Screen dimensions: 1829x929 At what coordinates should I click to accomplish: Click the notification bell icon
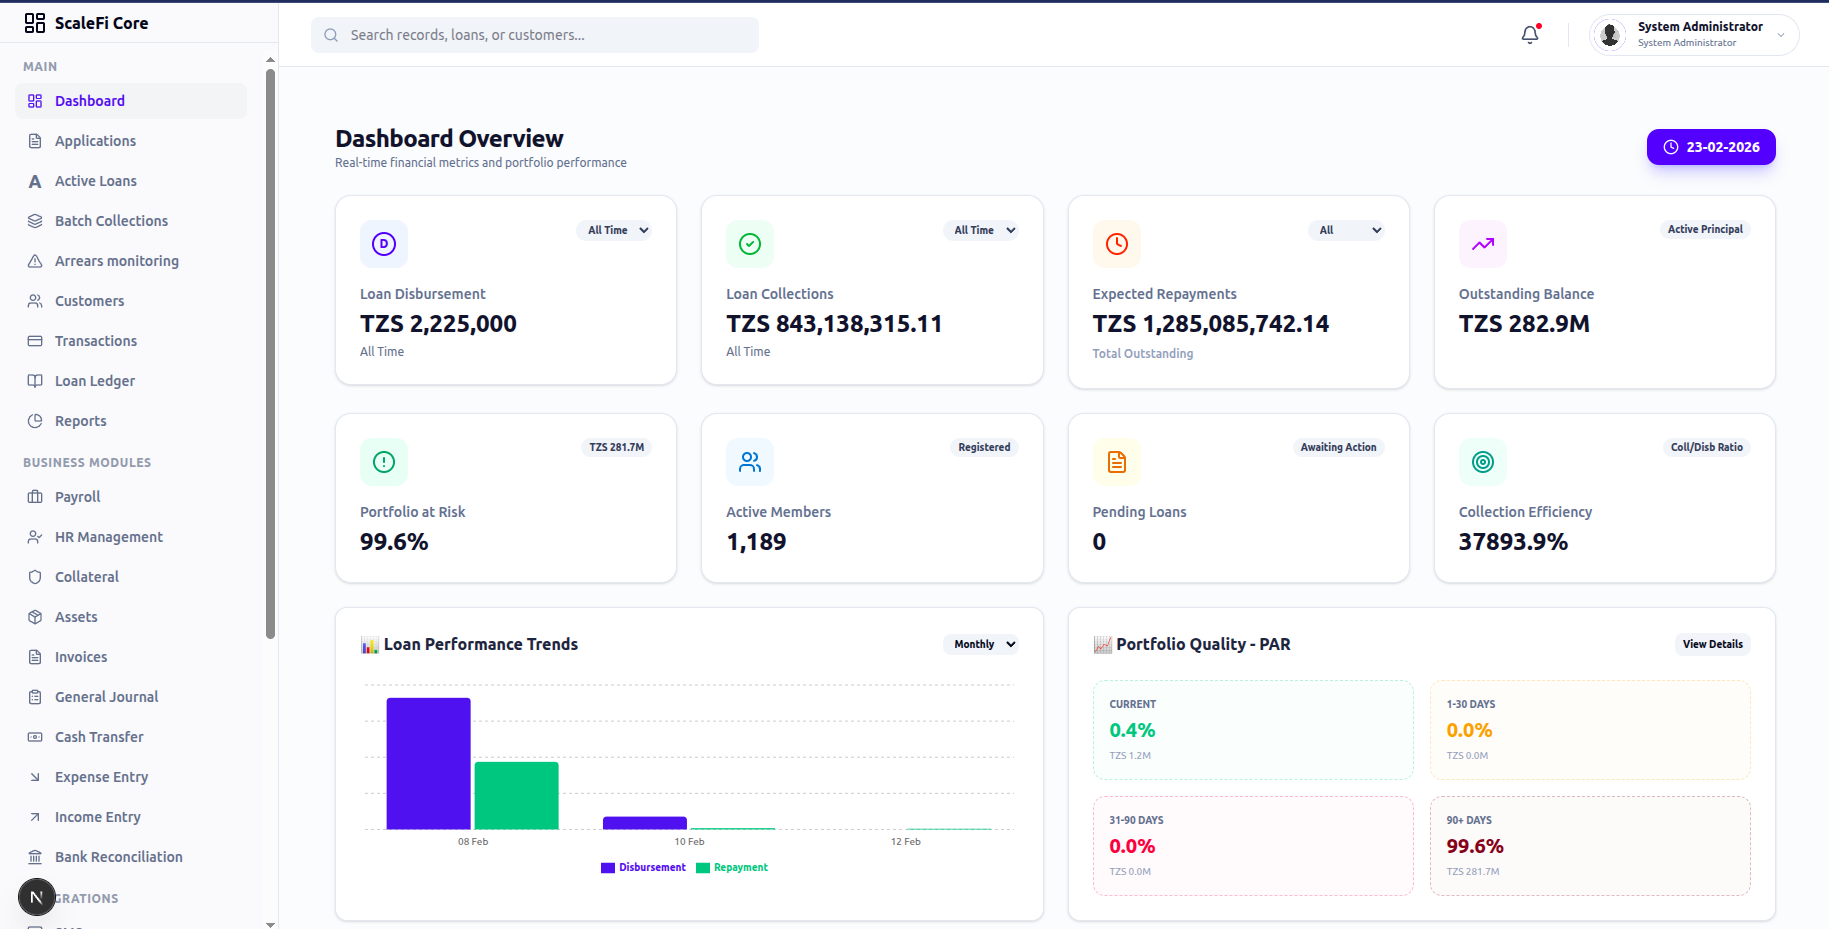click(1530, 35)
